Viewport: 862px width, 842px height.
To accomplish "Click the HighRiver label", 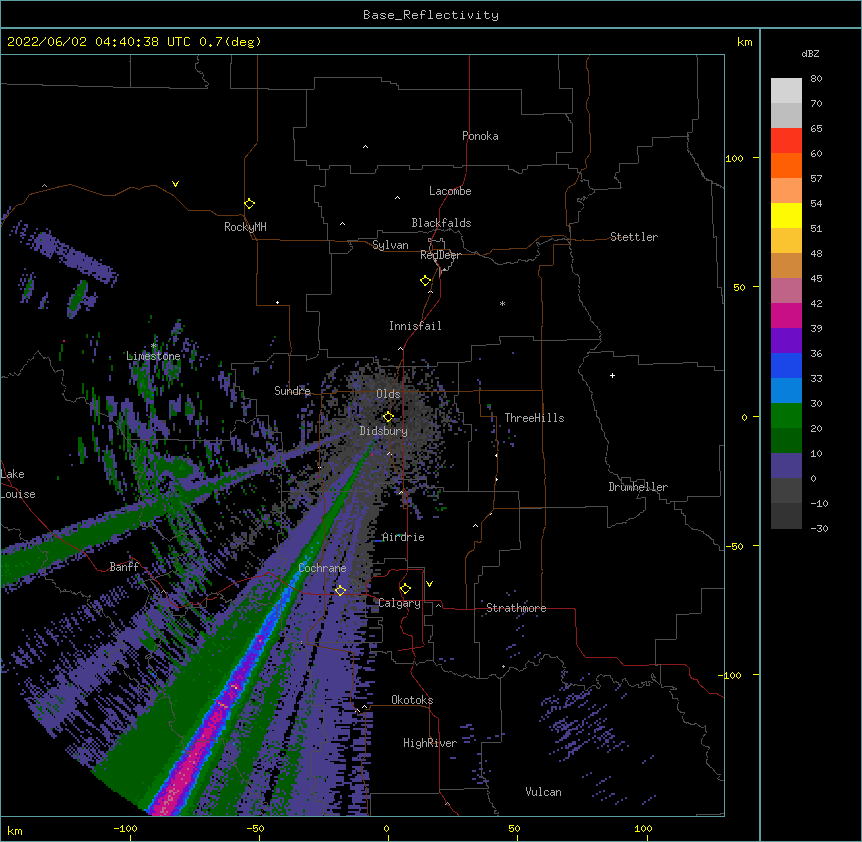I will coord(430,743).
